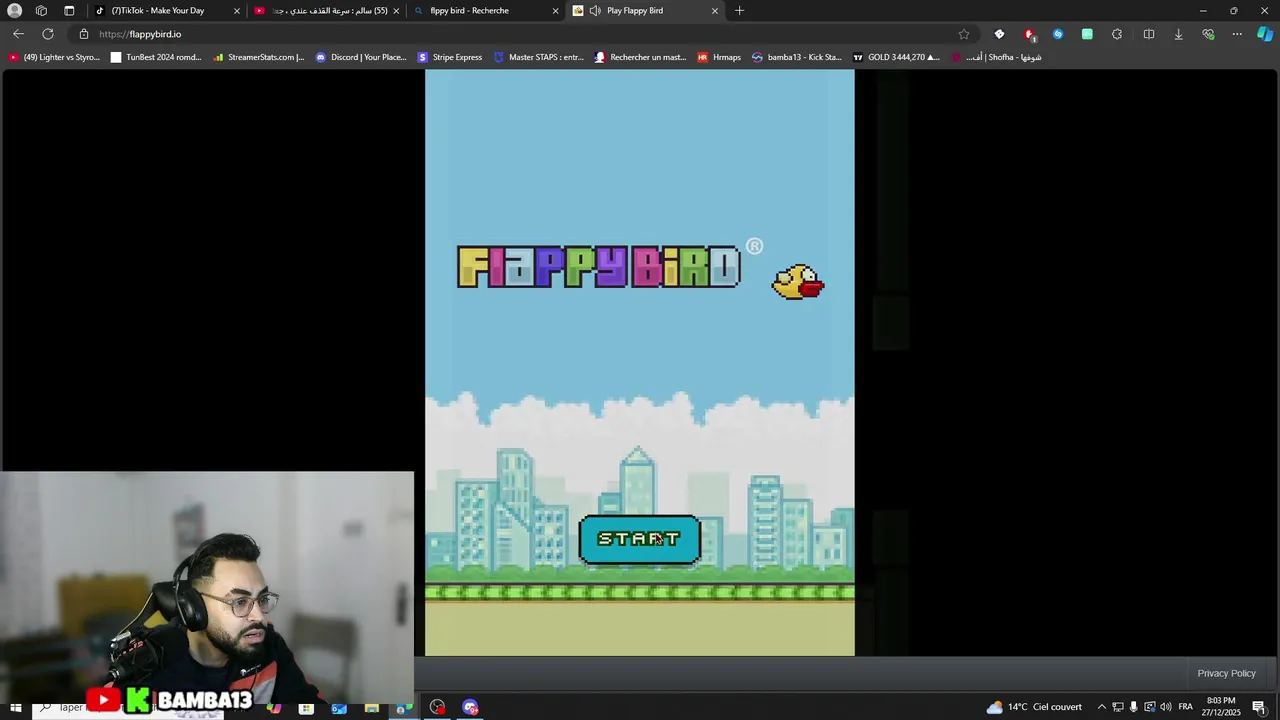Open Microsoft Store from the taskbar

coord(306,708)
